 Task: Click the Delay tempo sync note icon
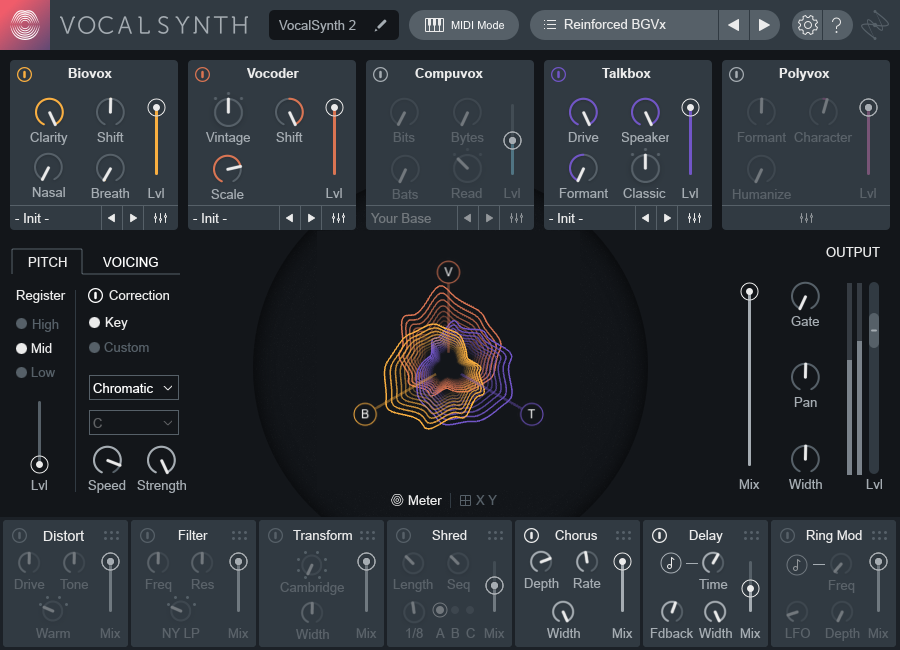tap(670, 563)
